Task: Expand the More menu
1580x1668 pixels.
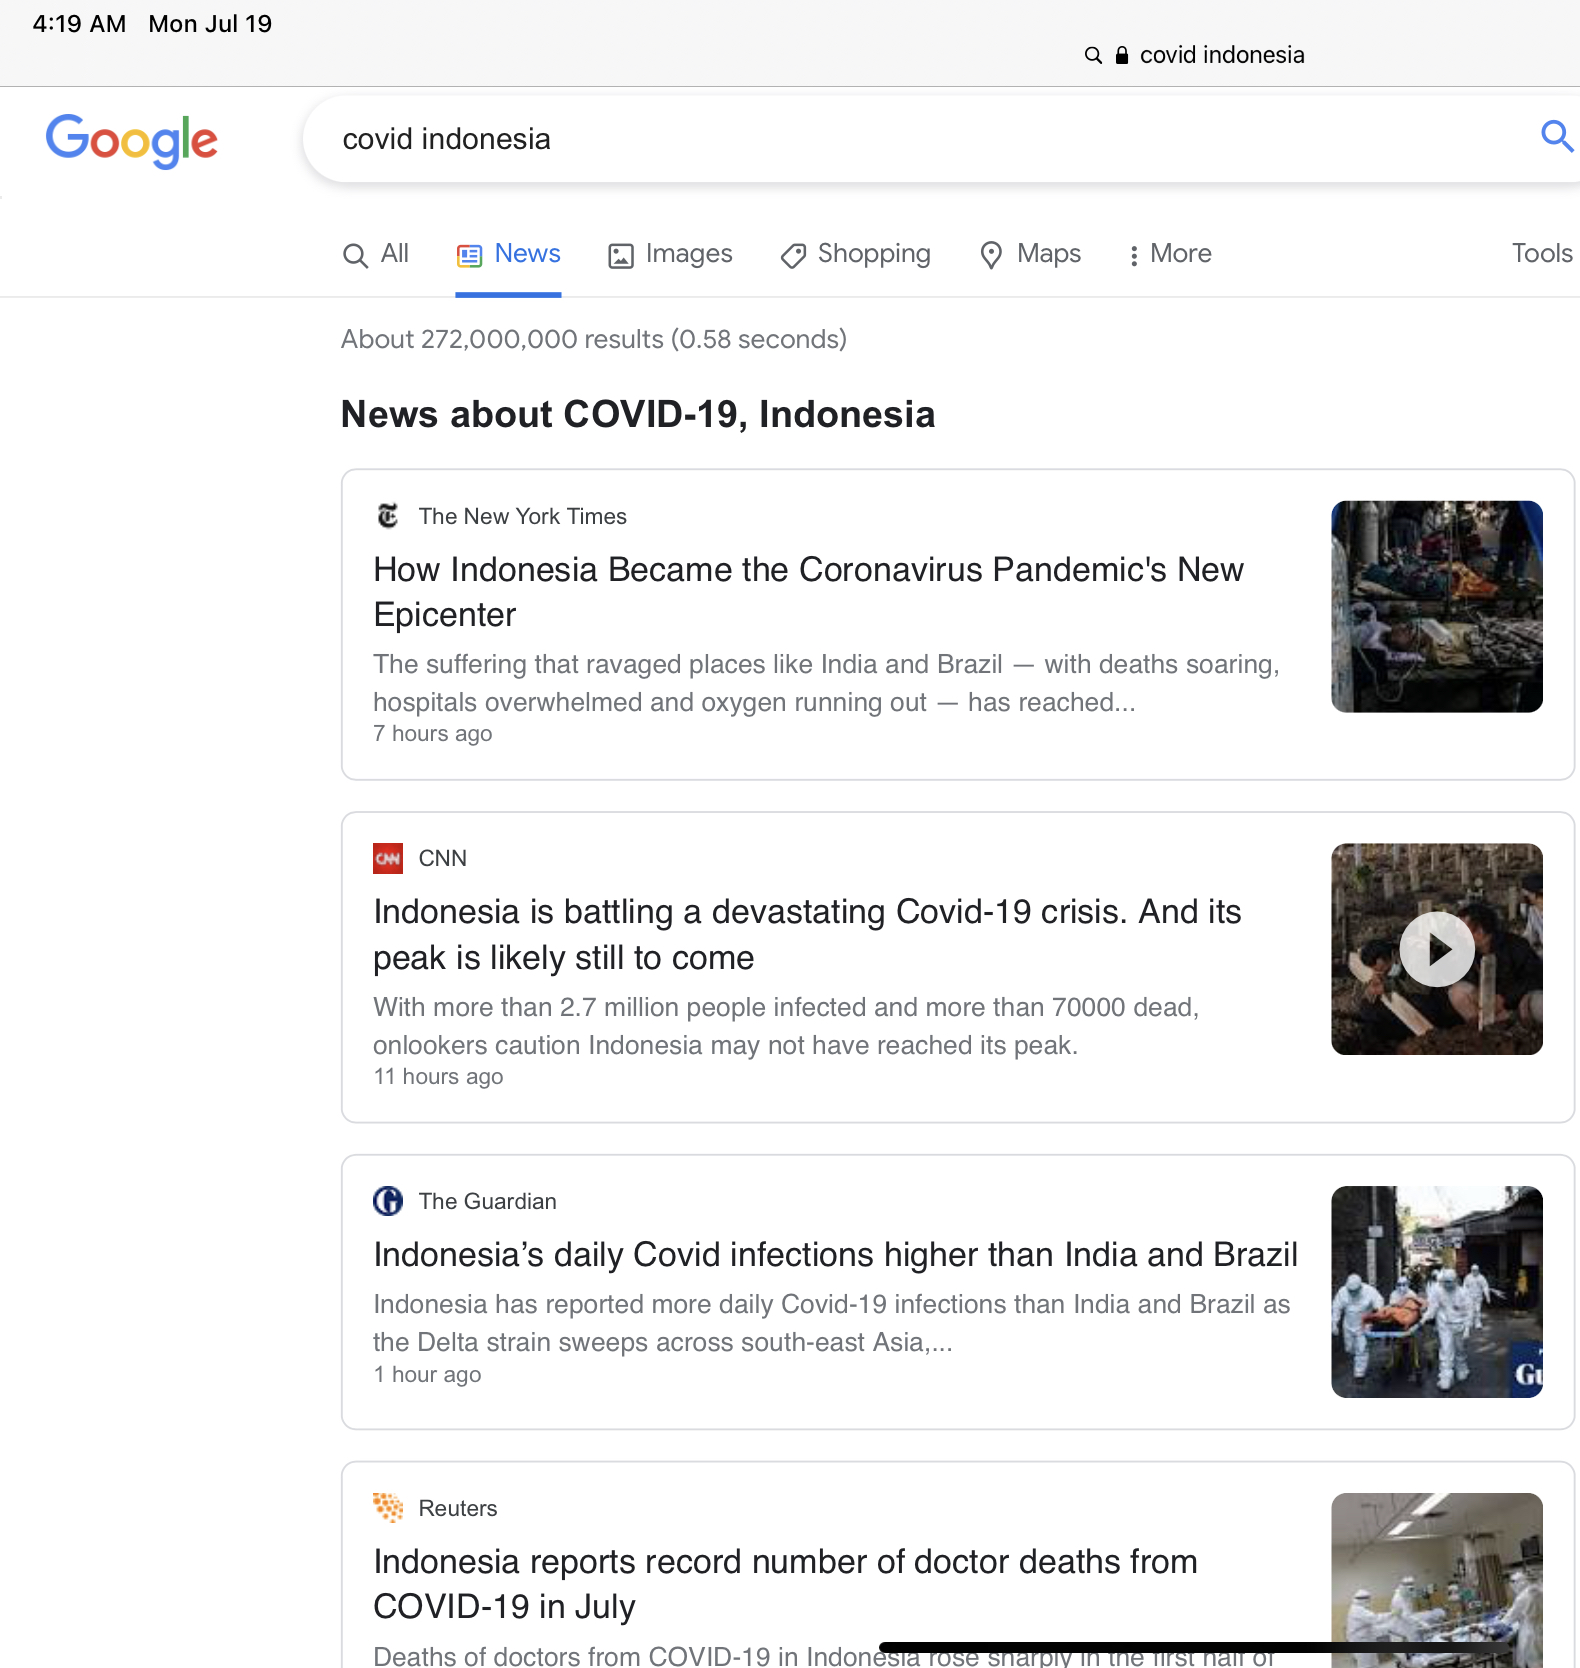Action: 1169,254
